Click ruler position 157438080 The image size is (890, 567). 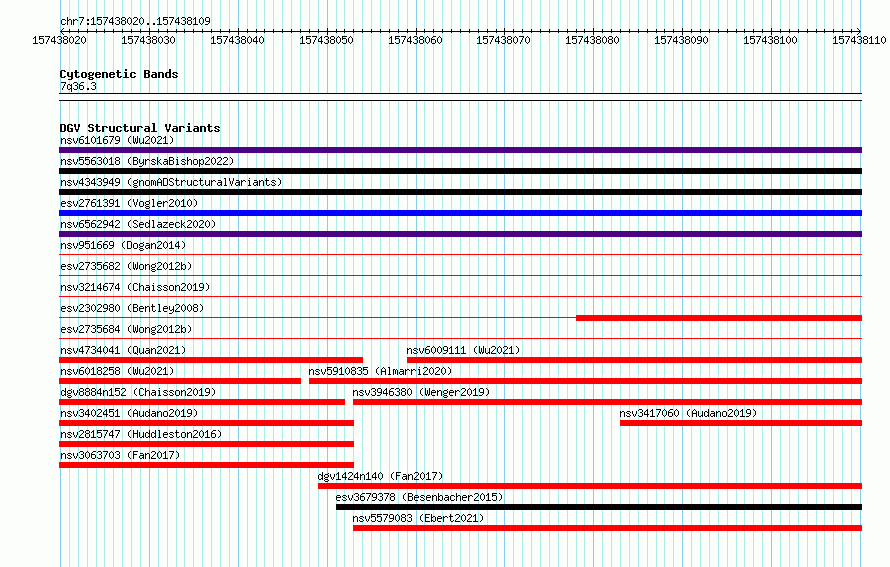(592, 40)
